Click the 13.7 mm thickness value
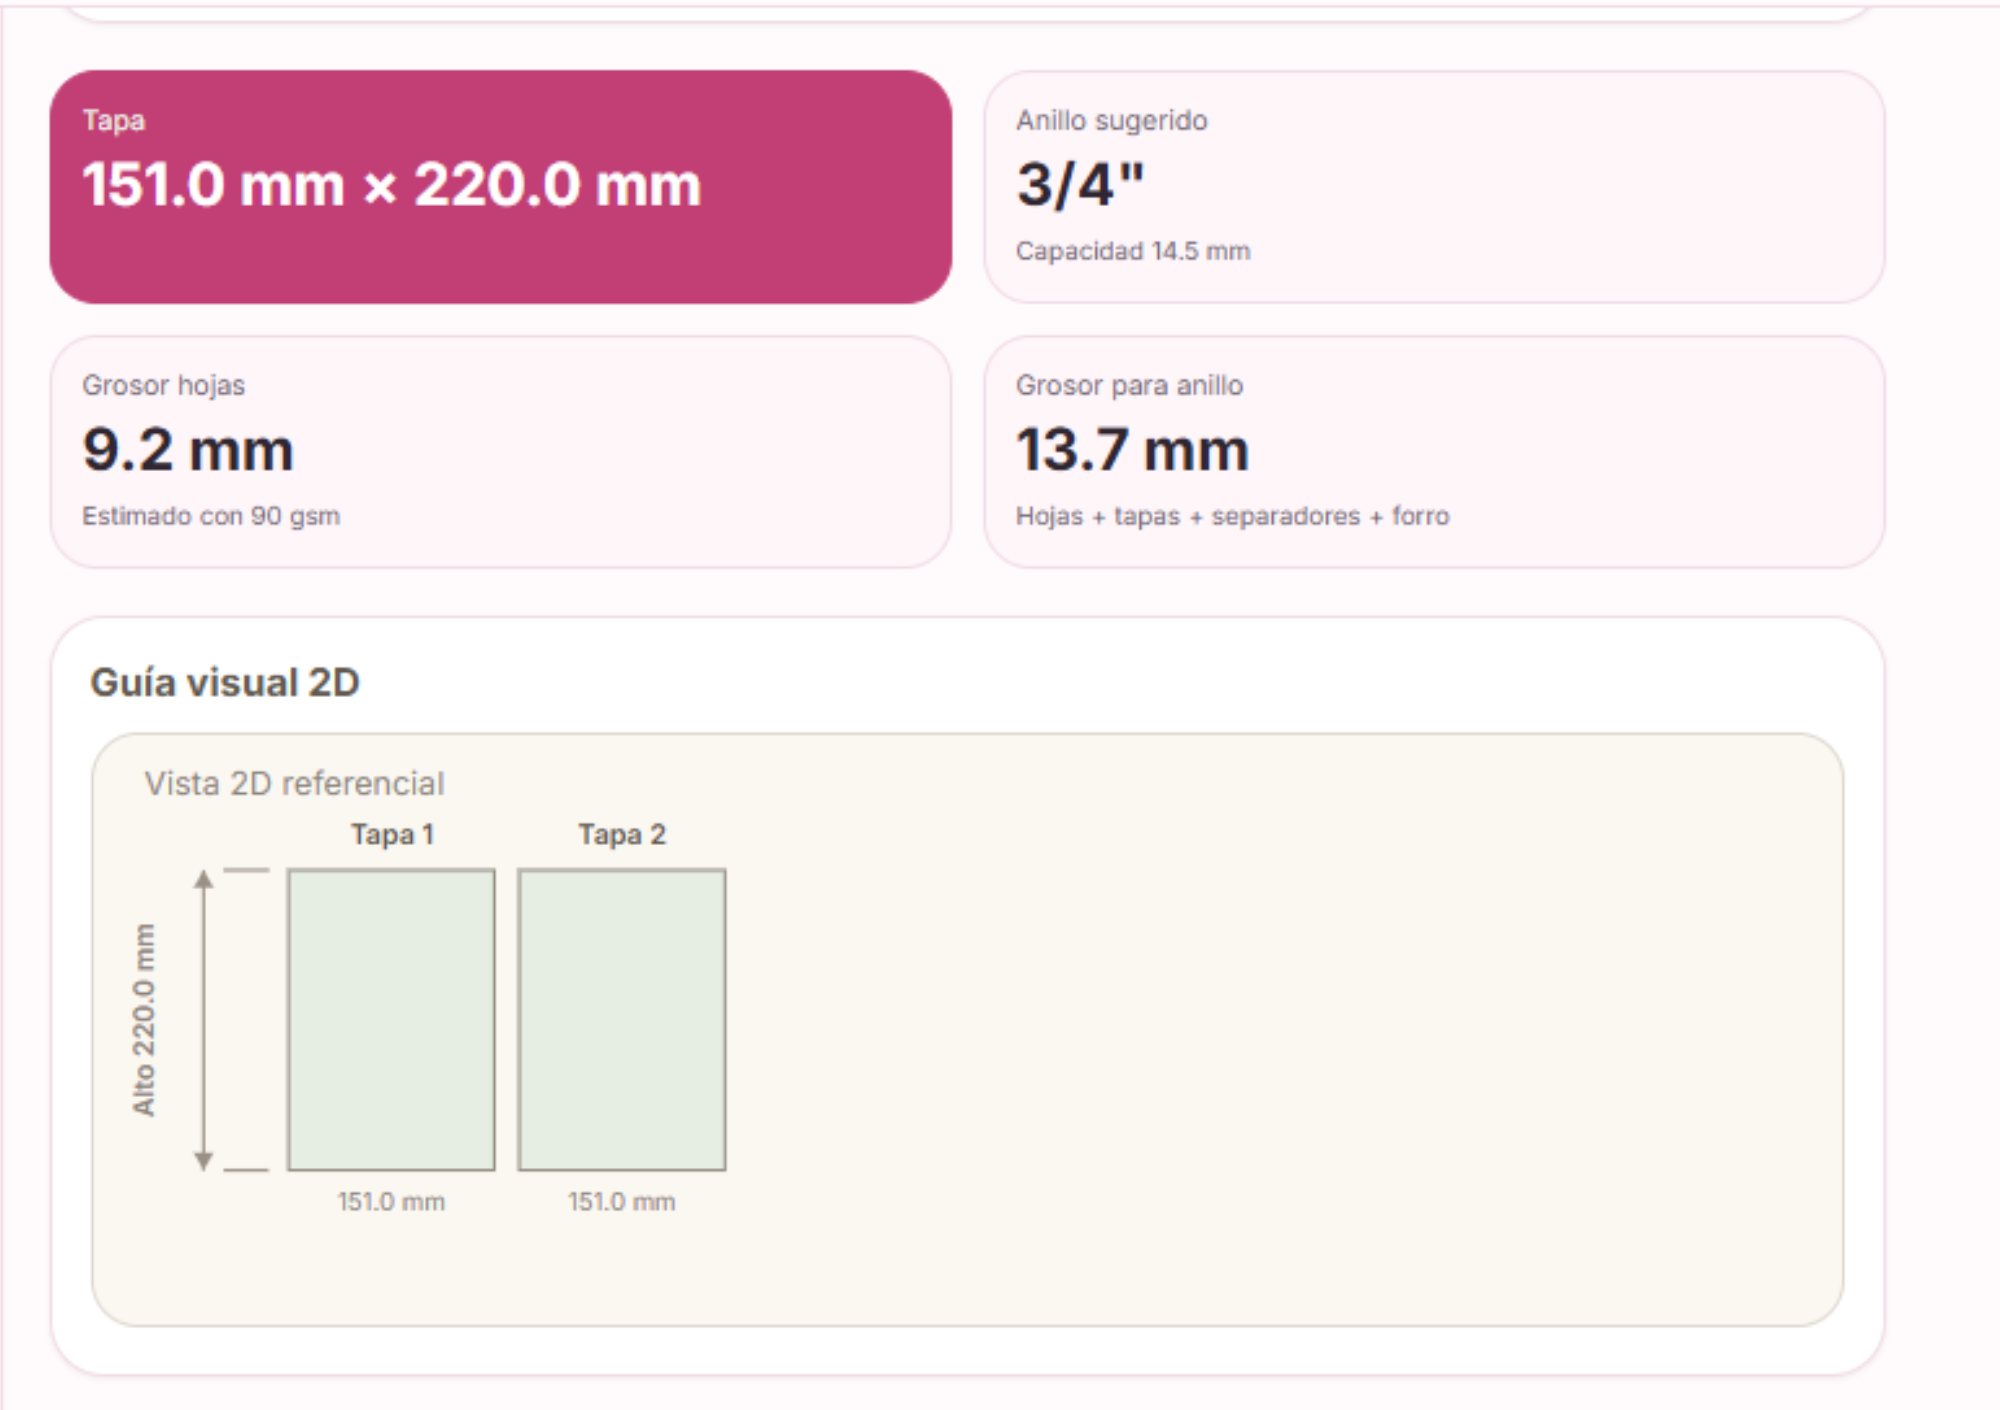 [1132, 450]
